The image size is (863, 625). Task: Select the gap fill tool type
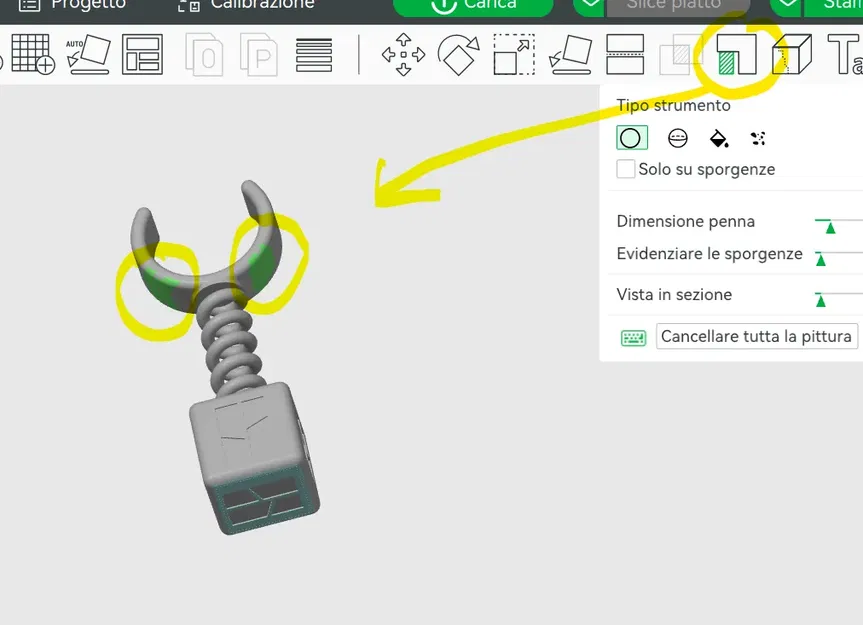click(758, 138)
